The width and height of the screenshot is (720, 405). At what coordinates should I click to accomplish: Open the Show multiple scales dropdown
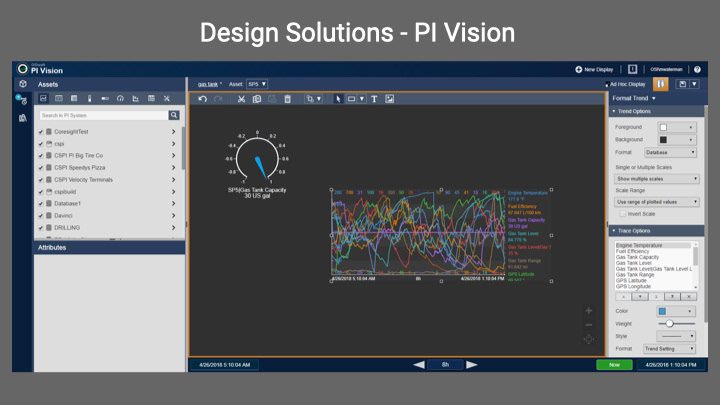pyautogui.click(x=657, y=179)
